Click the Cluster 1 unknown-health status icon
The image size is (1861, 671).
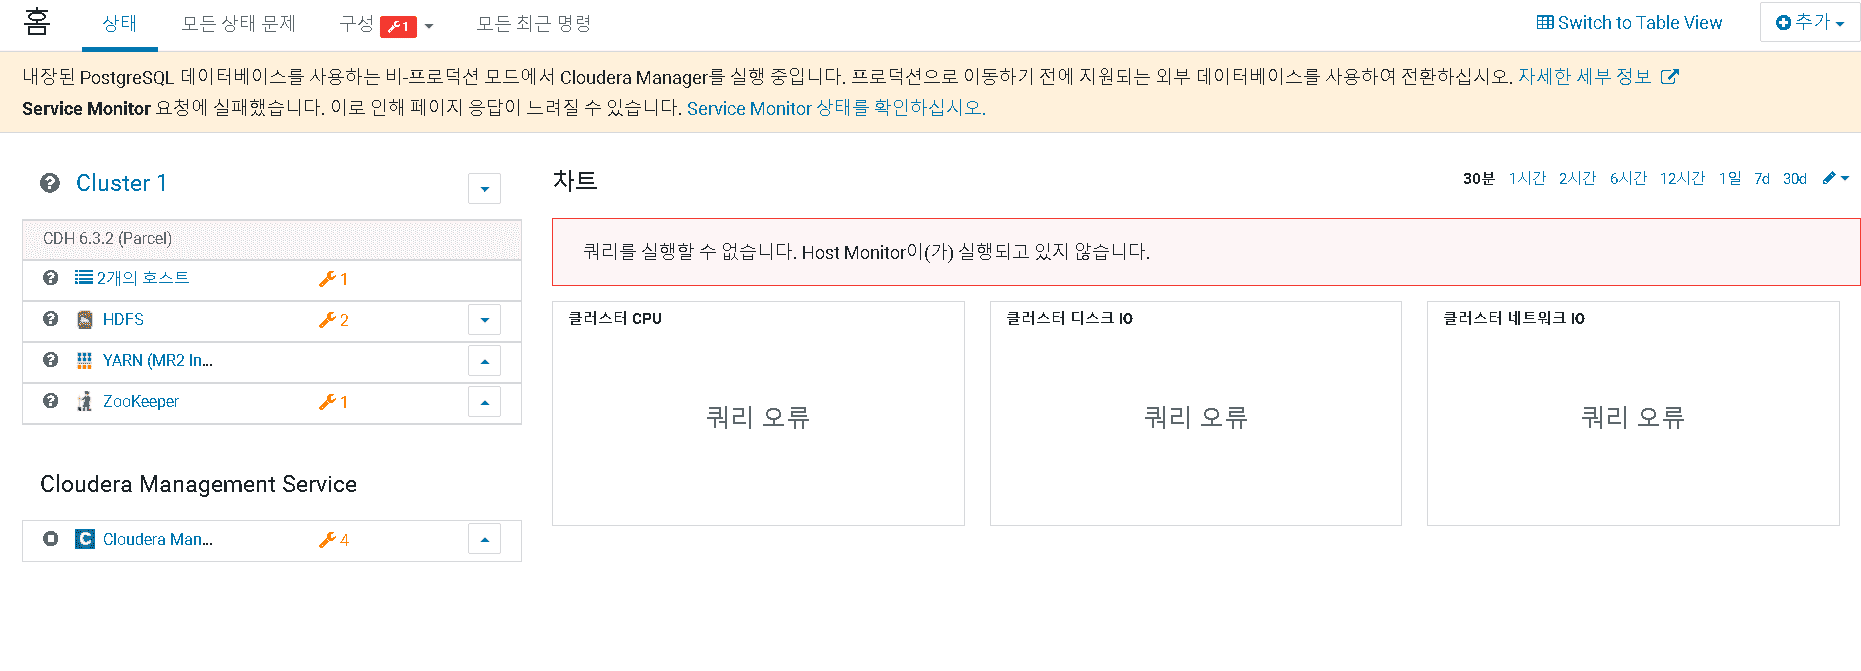point(50,183)
